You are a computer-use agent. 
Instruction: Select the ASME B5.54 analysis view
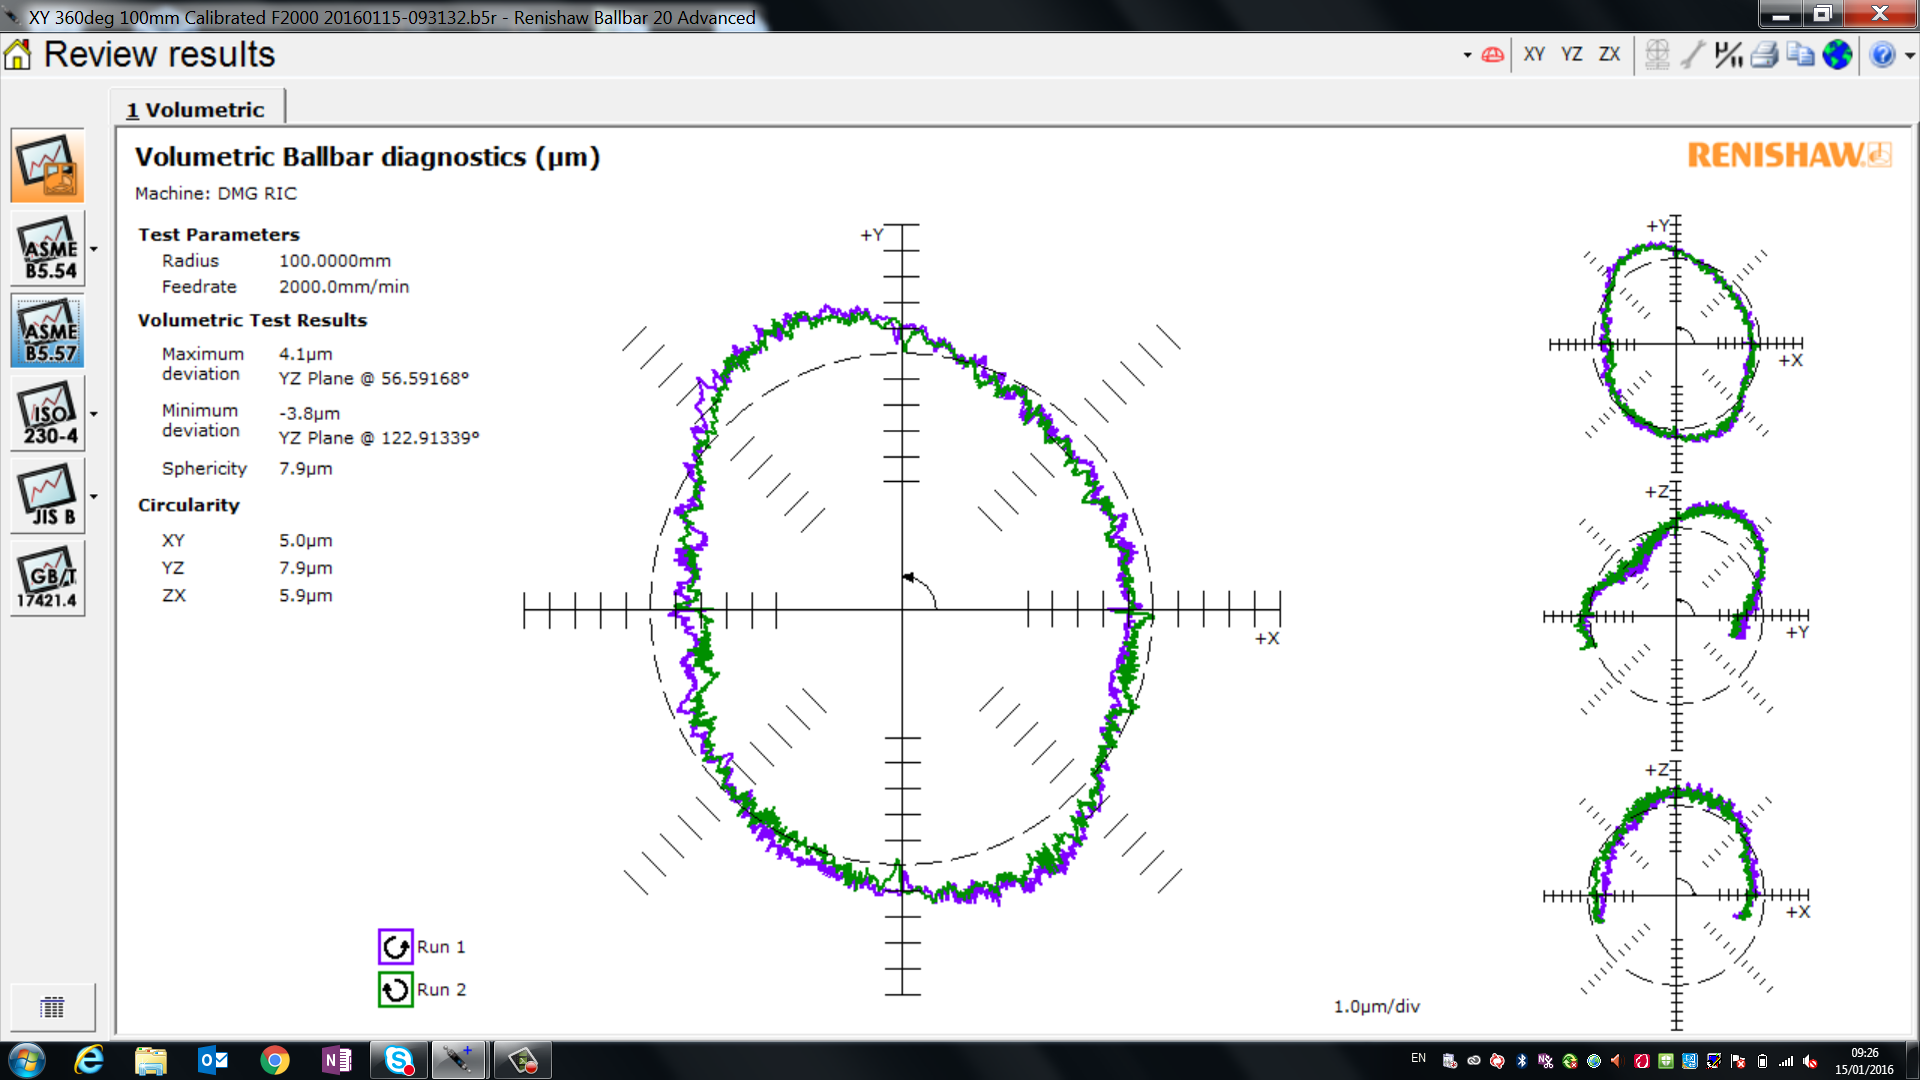46,247
